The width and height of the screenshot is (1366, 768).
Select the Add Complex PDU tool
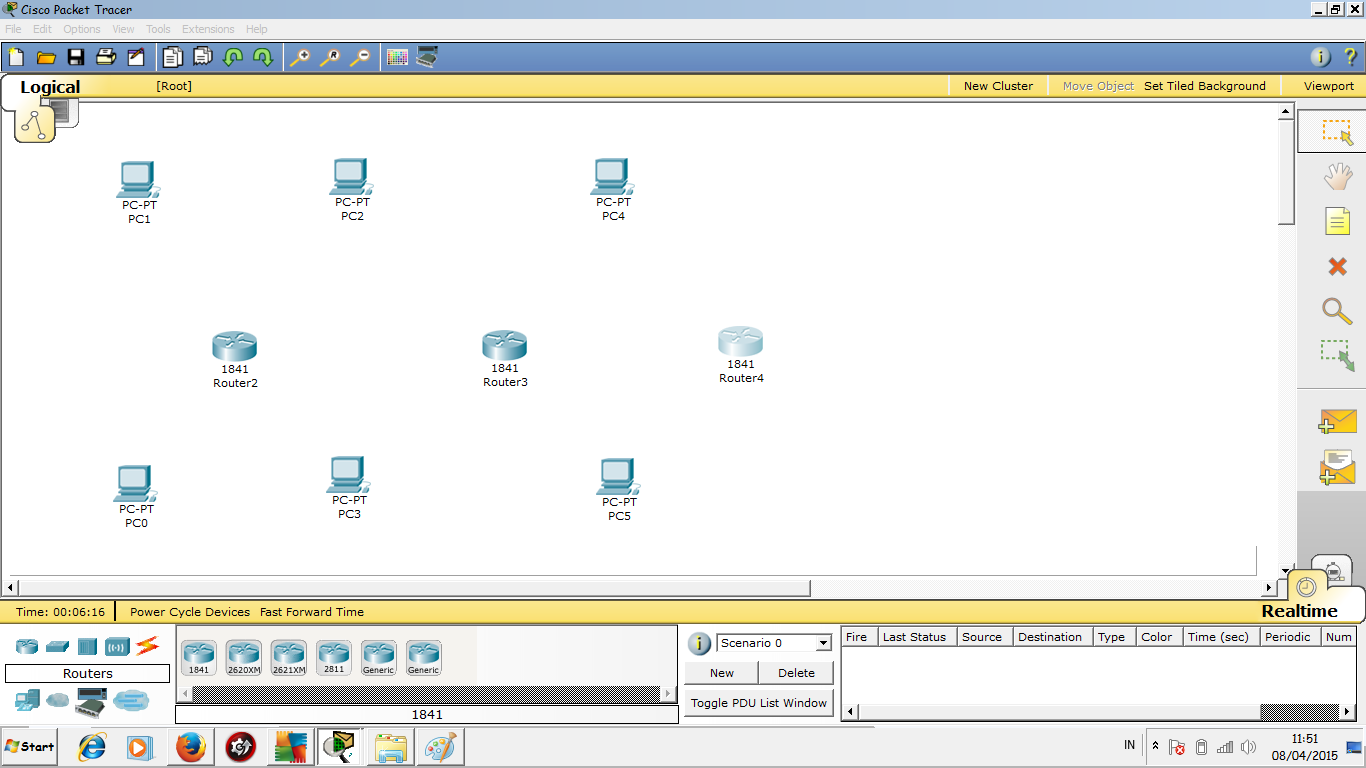[1337, 467]
